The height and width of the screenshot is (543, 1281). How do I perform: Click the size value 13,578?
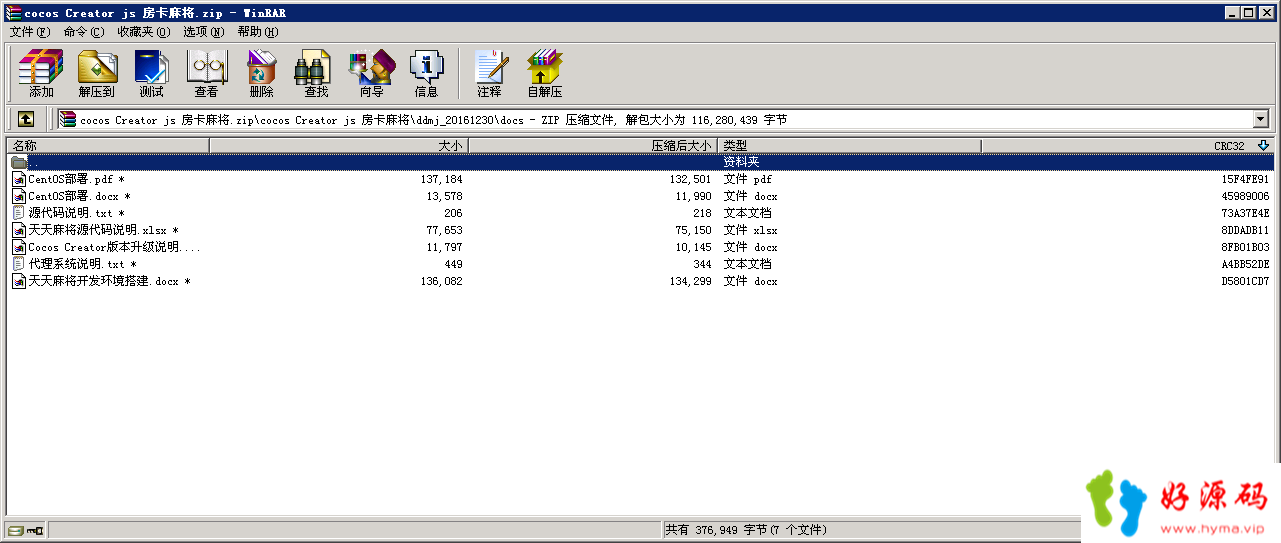click(x=444, y=196)
